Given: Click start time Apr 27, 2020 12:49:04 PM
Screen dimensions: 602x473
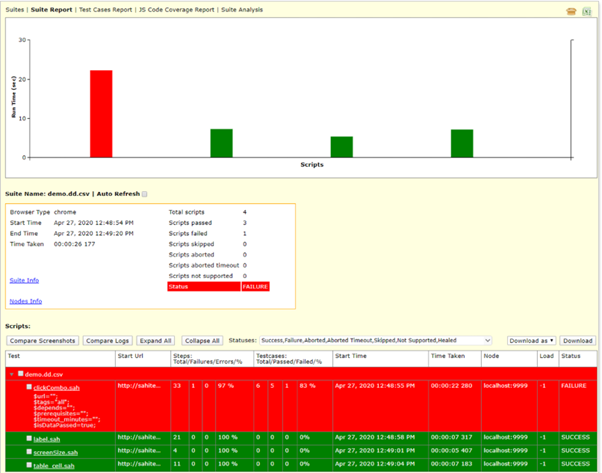Looking at the screenshot, I should 375,464.
